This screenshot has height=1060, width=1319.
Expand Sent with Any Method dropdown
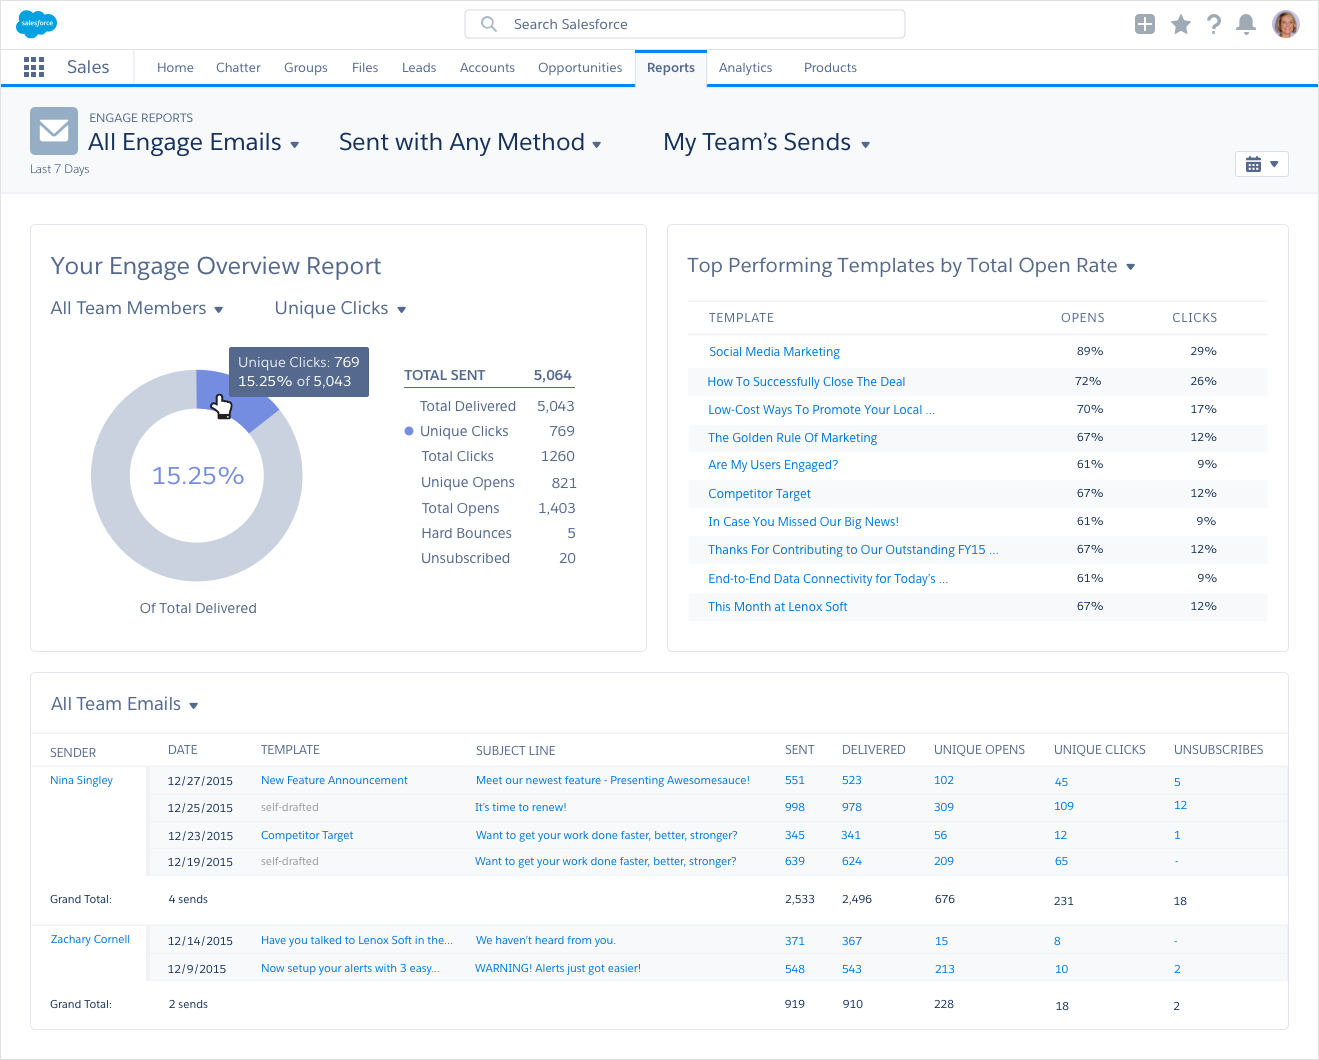click(x=470, y=142)
